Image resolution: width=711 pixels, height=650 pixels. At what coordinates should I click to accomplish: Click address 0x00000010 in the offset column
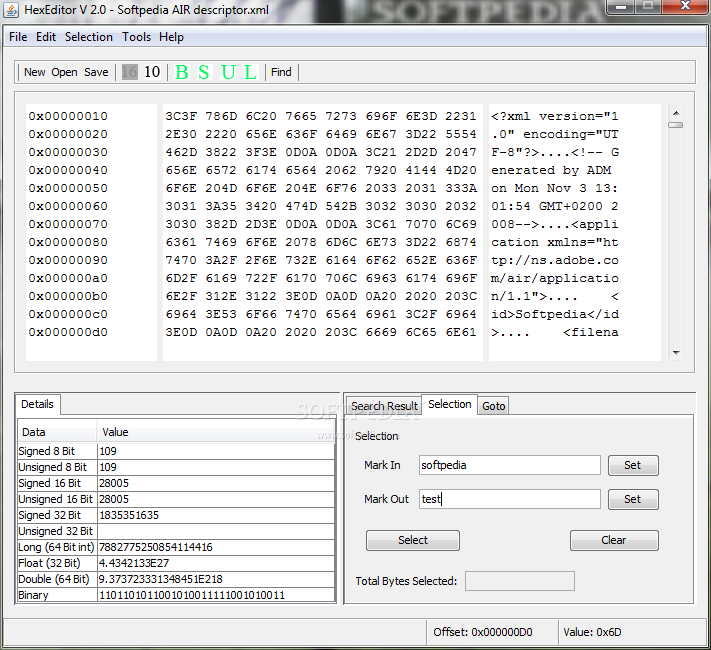pos(68,116)
